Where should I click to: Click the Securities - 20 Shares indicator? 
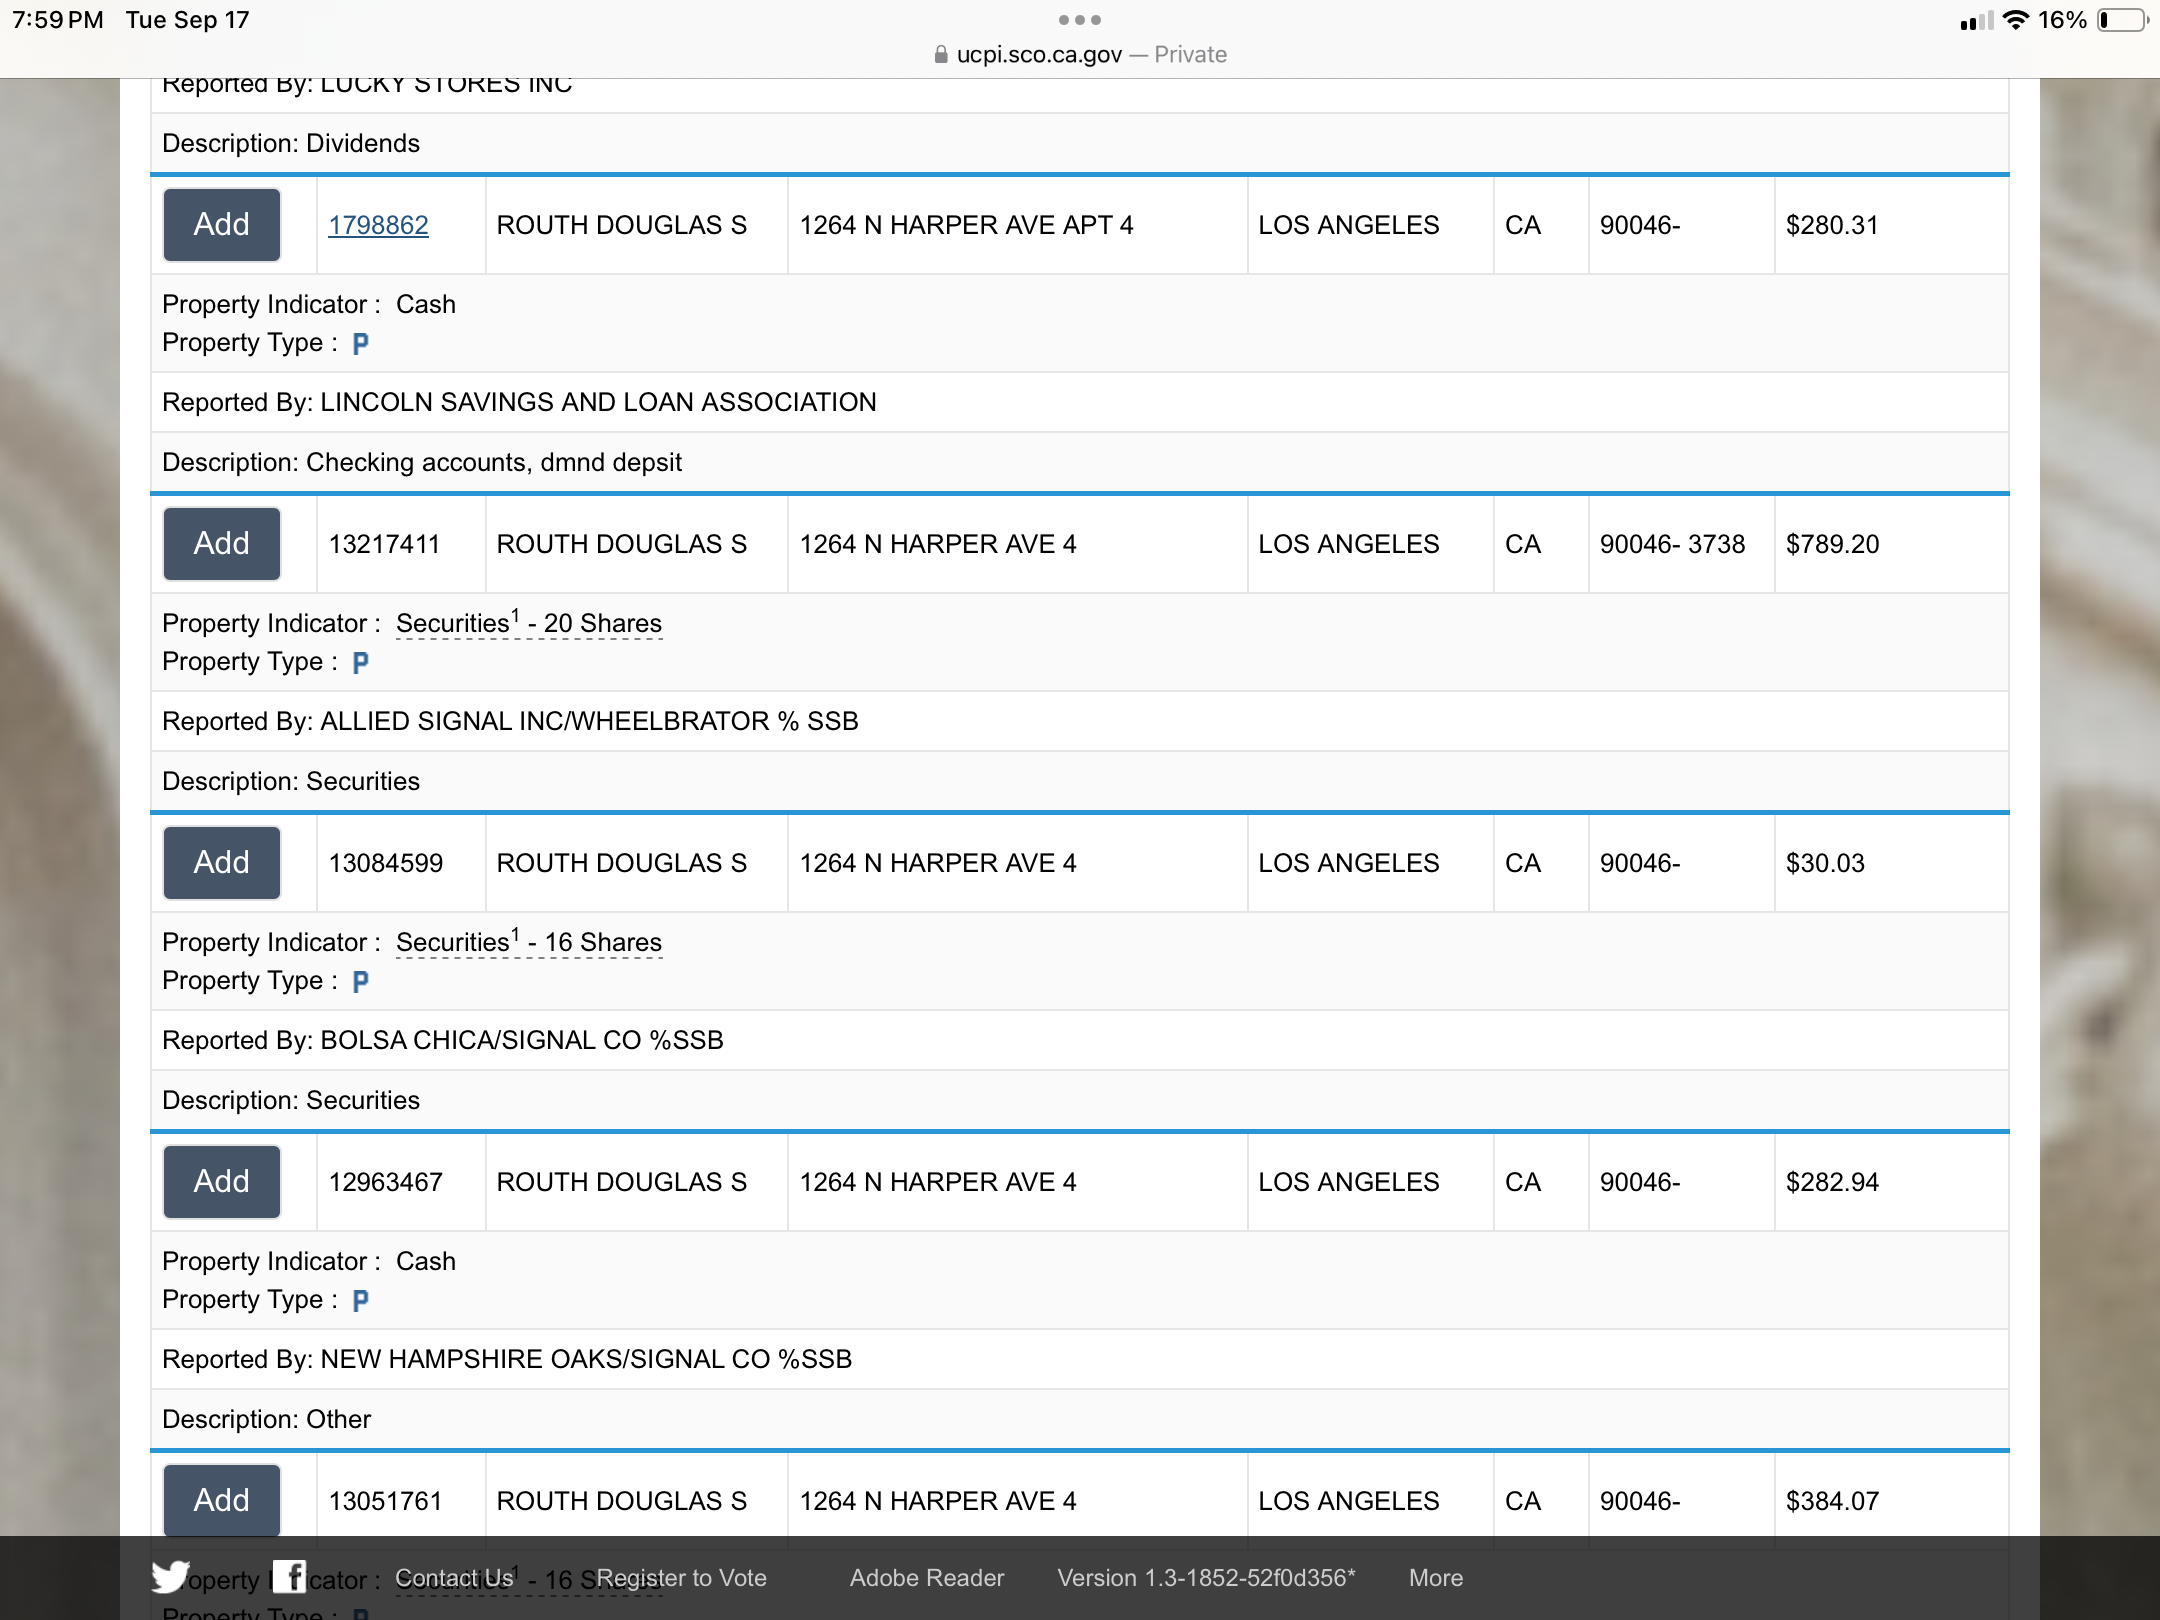(529, 623)
